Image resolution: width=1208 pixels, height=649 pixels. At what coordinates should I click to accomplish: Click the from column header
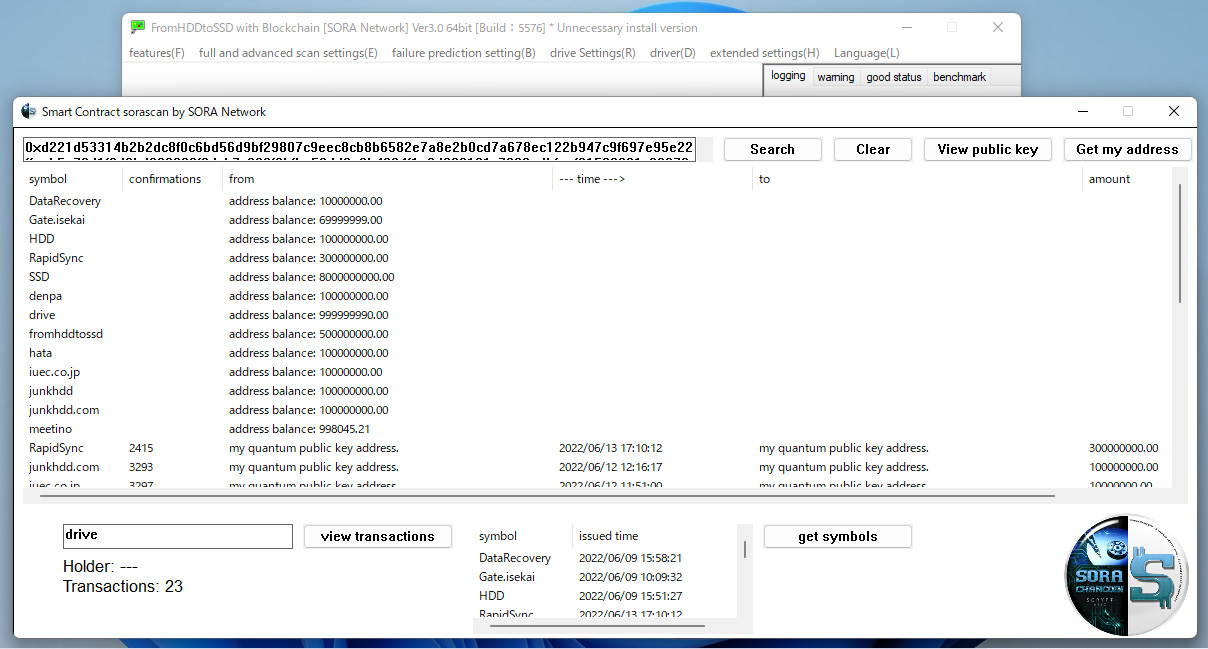click(387, 179)
